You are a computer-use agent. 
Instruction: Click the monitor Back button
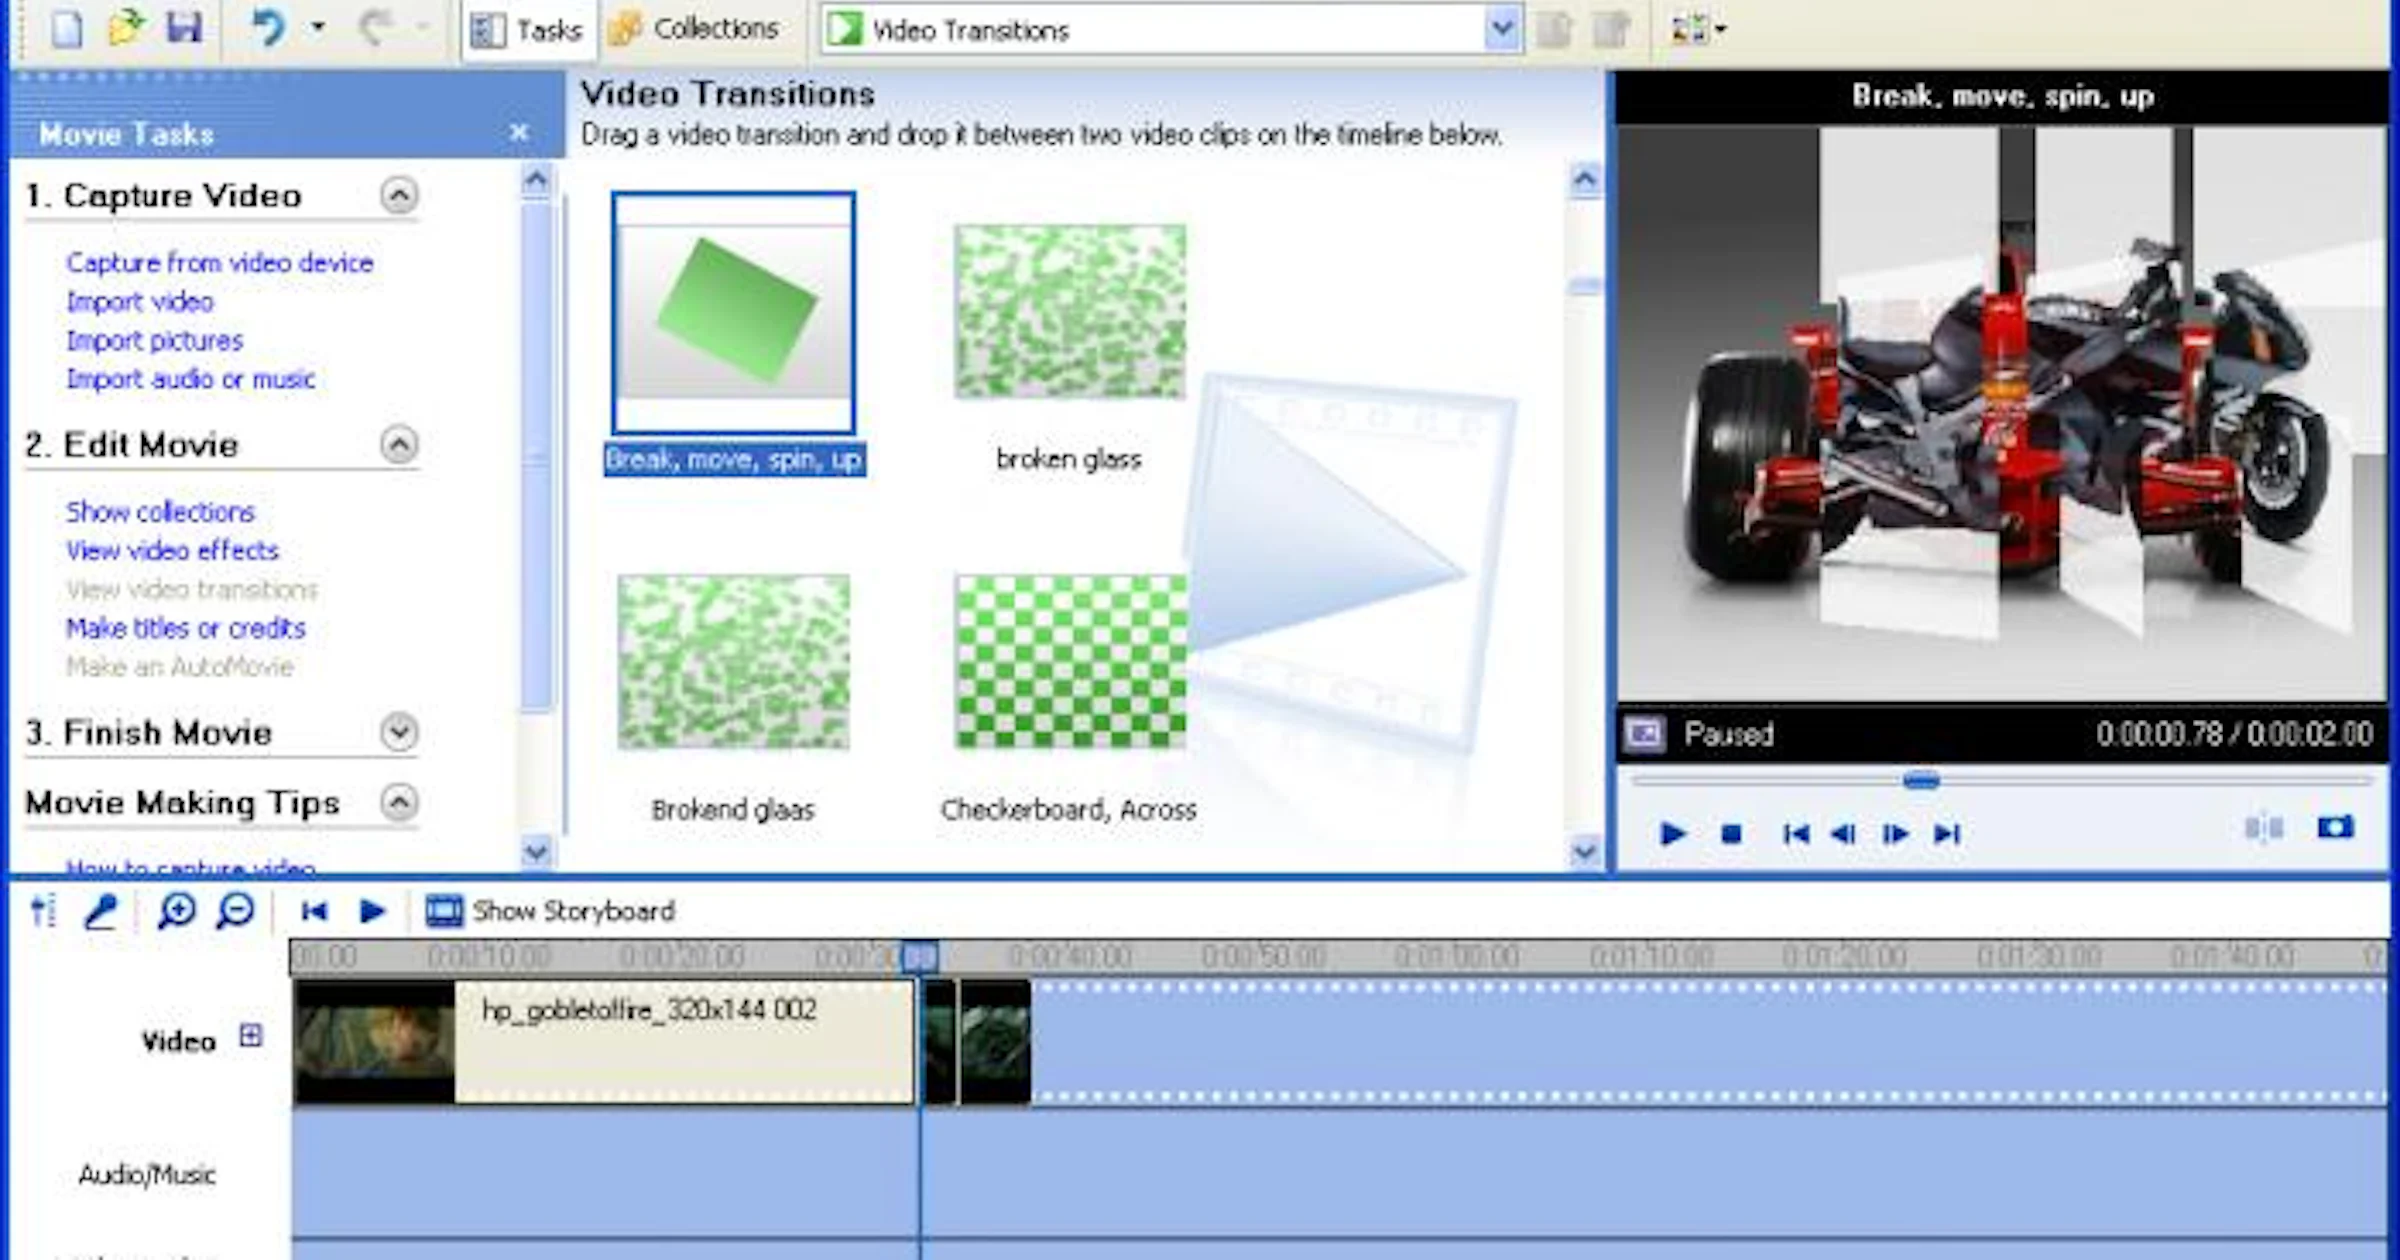coord(1796,833)
